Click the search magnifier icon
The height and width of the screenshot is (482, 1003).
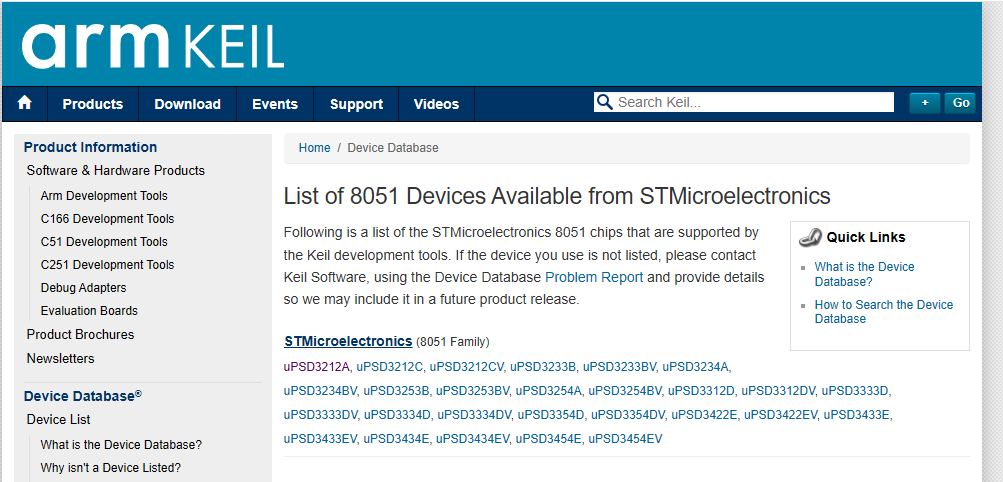(604, 102)
